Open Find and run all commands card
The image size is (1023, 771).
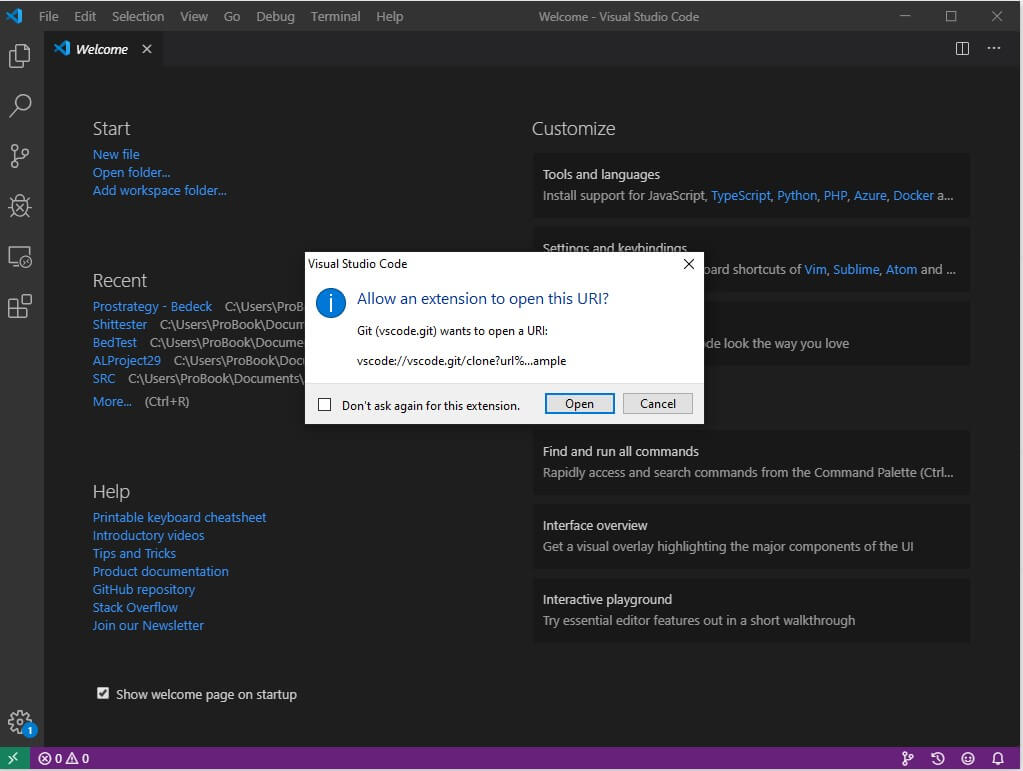[x=751, y=462]
